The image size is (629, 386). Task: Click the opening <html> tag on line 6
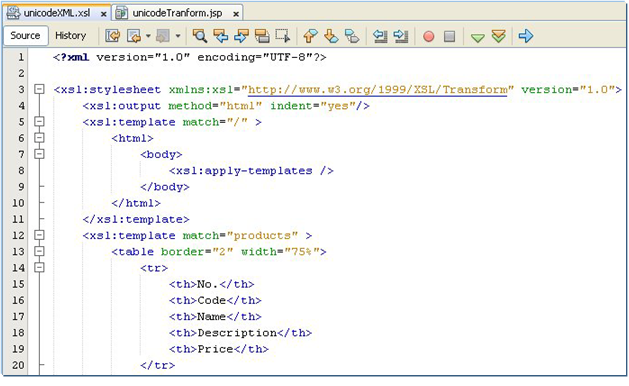pyautogui.click(x=132, y=138)
